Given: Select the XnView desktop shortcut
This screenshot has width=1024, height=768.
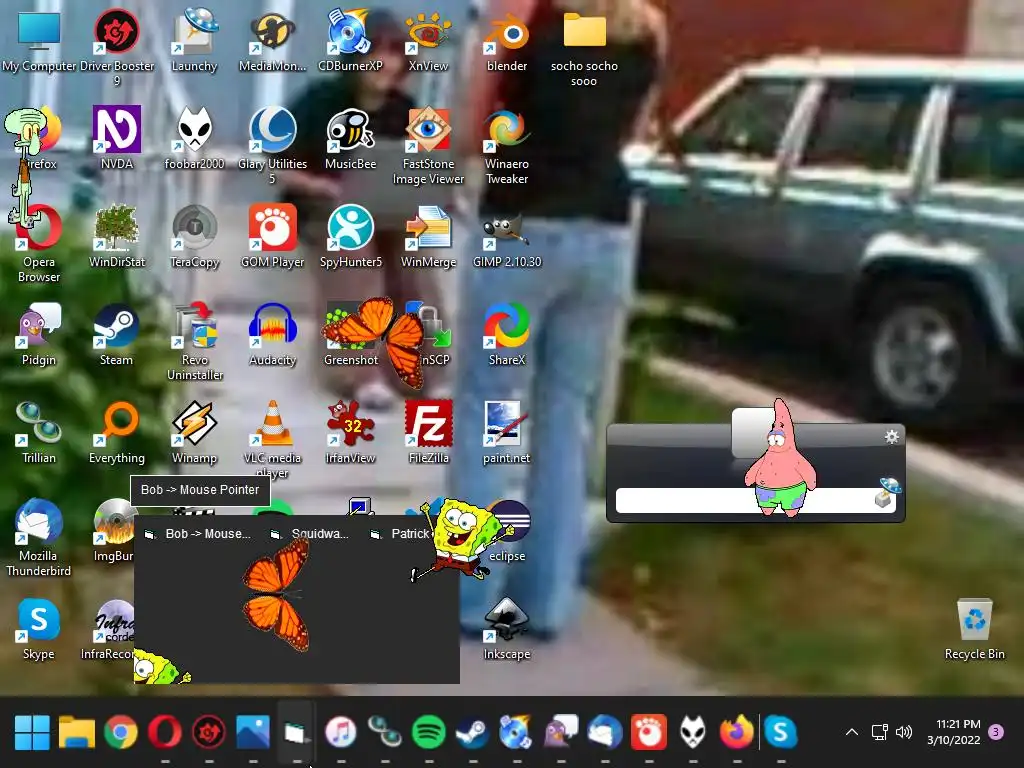Looking at the screenshot, I should point(428,40).
